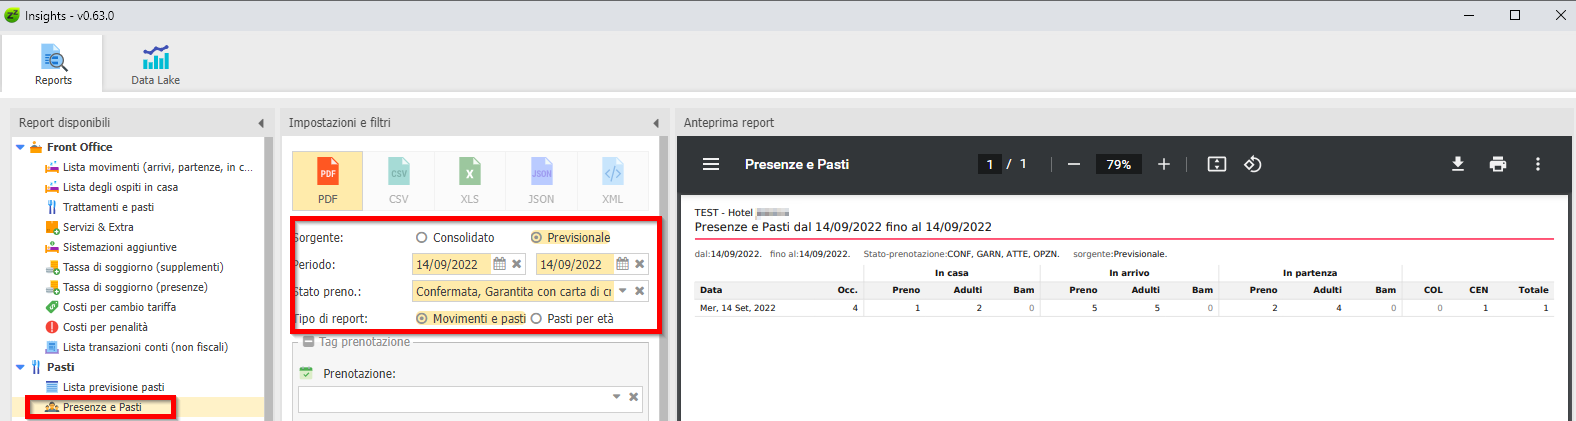This screenshot has height=421, width=1576.
Task: Select Pasti per età report type
Action: tap(572, 319)
